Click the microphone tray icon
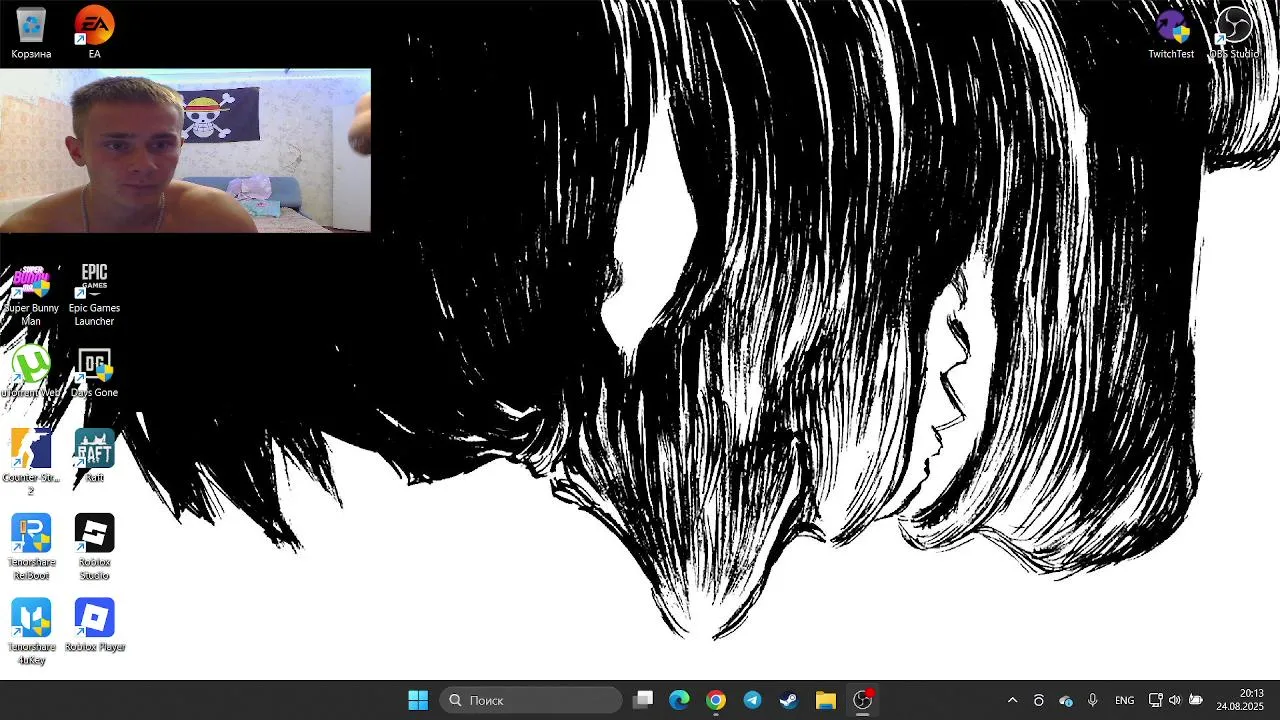 1092,701
